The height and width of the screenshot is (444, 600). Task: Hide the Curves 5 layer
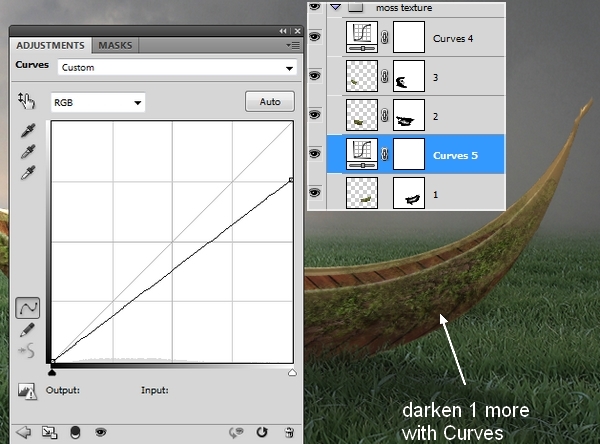coord(316,154)
